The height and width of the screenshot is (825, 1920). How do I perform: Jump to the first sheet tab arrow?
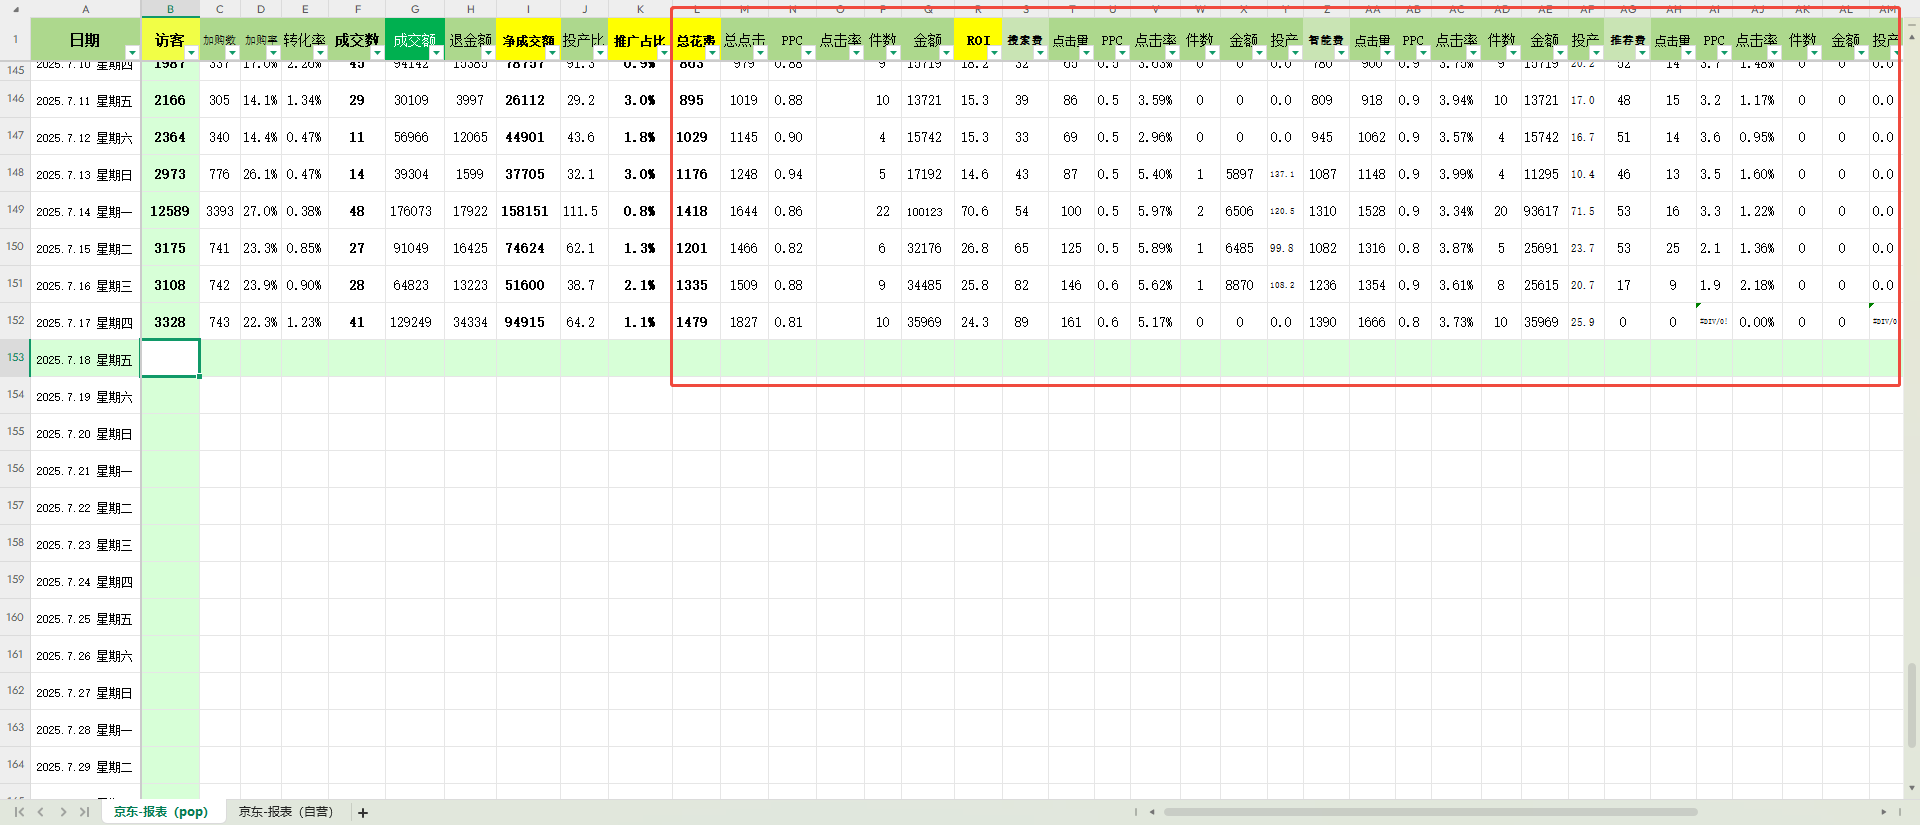19,812
